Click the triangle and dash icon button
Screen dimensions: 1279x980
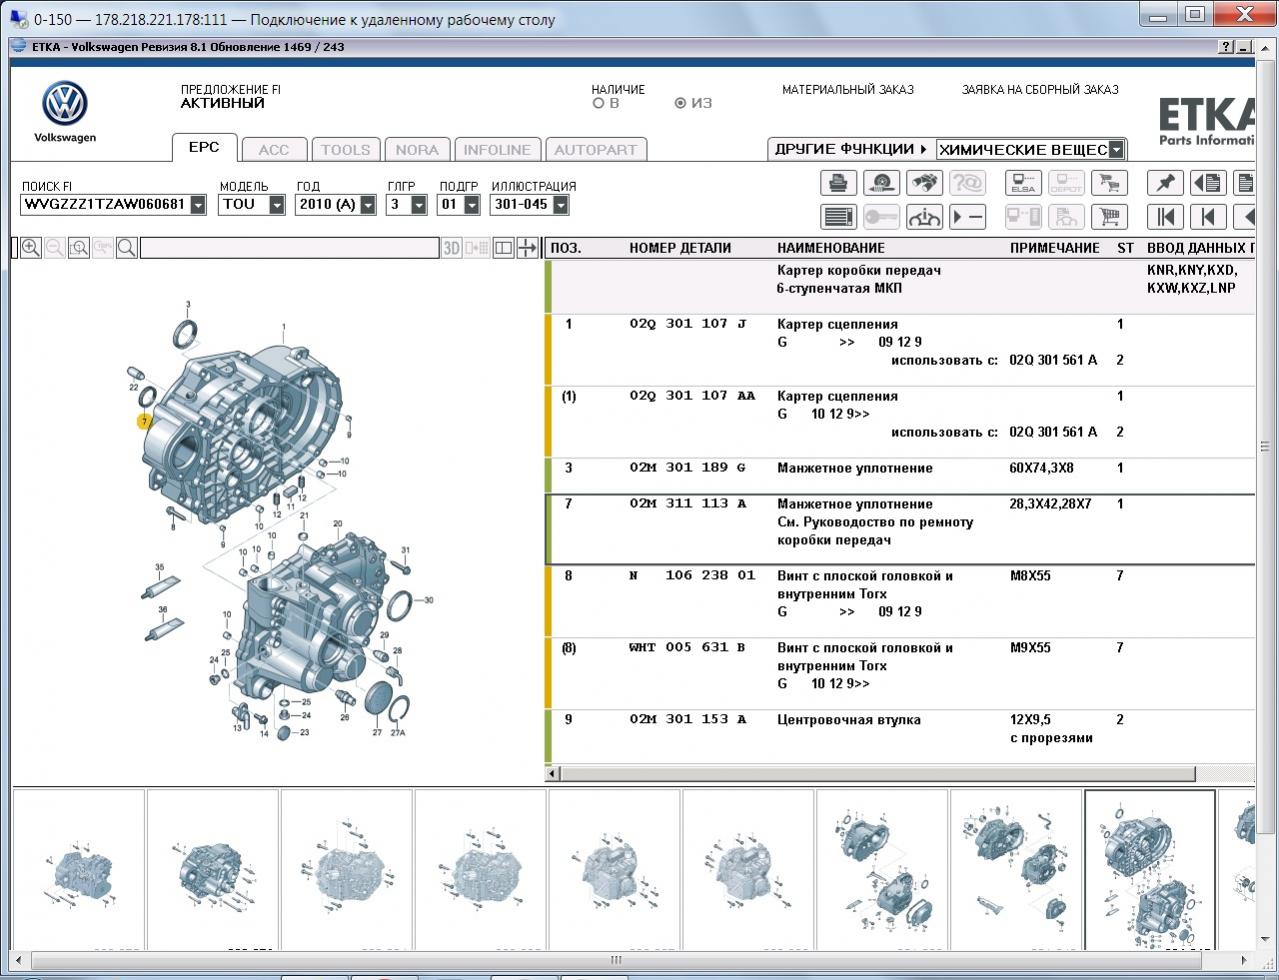[967, 216]
